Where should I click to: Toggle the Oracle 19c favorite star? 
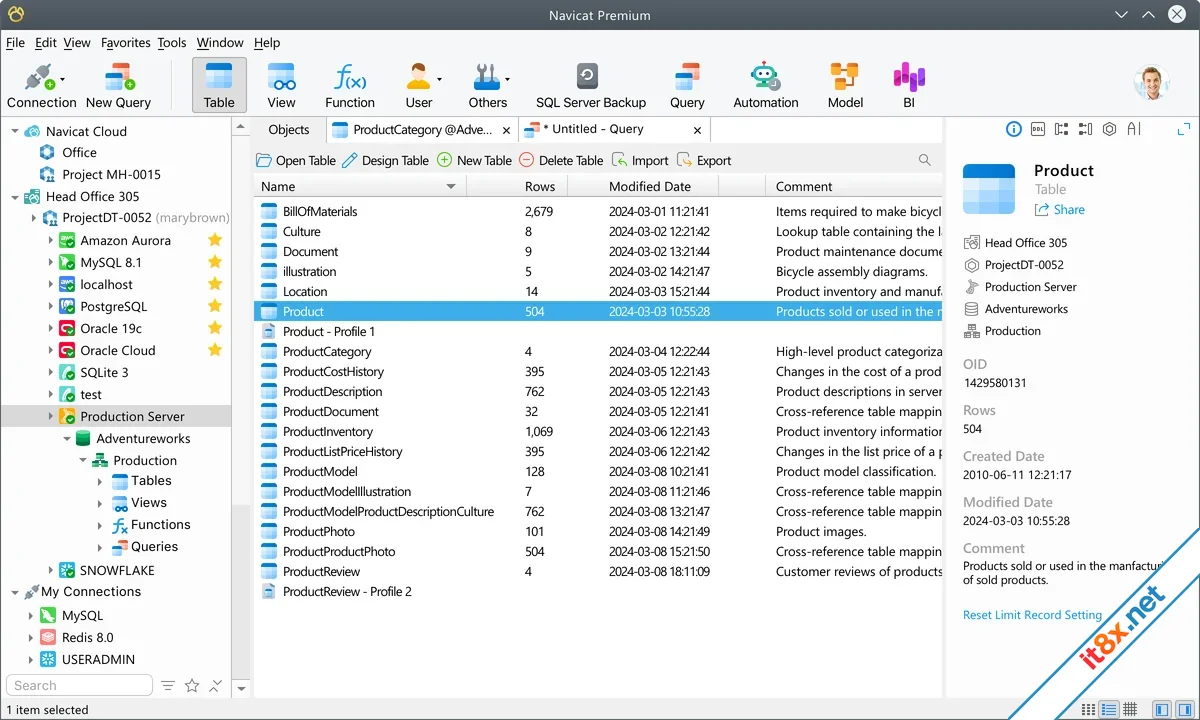pos(214,328)
